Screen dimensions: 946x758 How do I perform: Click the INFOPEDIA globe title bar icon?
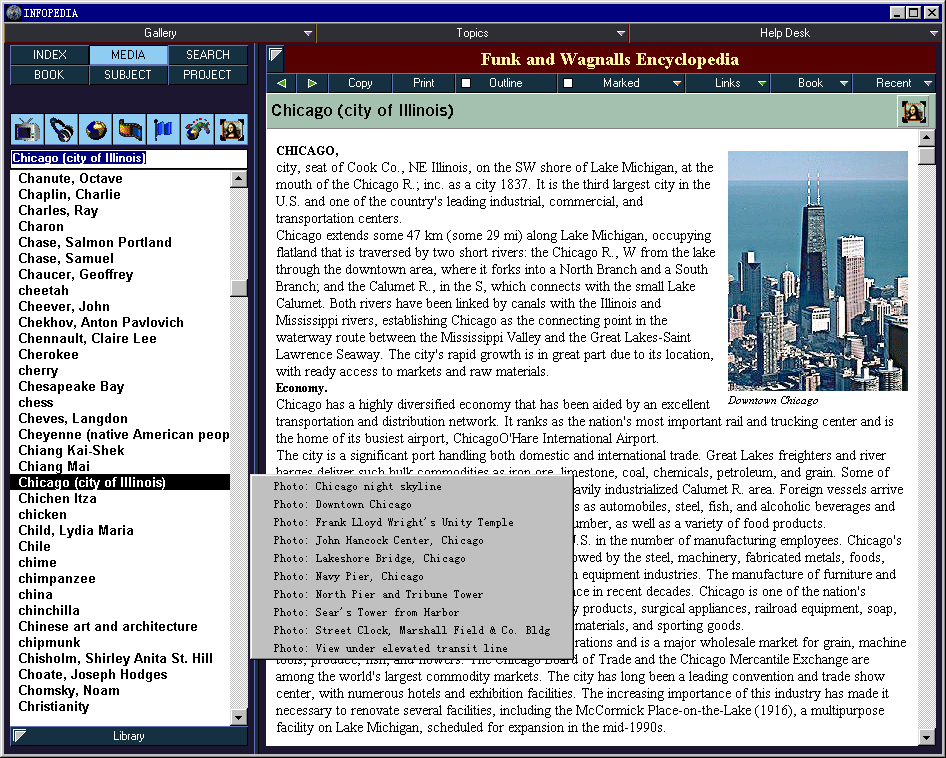(x=13, y=13)
